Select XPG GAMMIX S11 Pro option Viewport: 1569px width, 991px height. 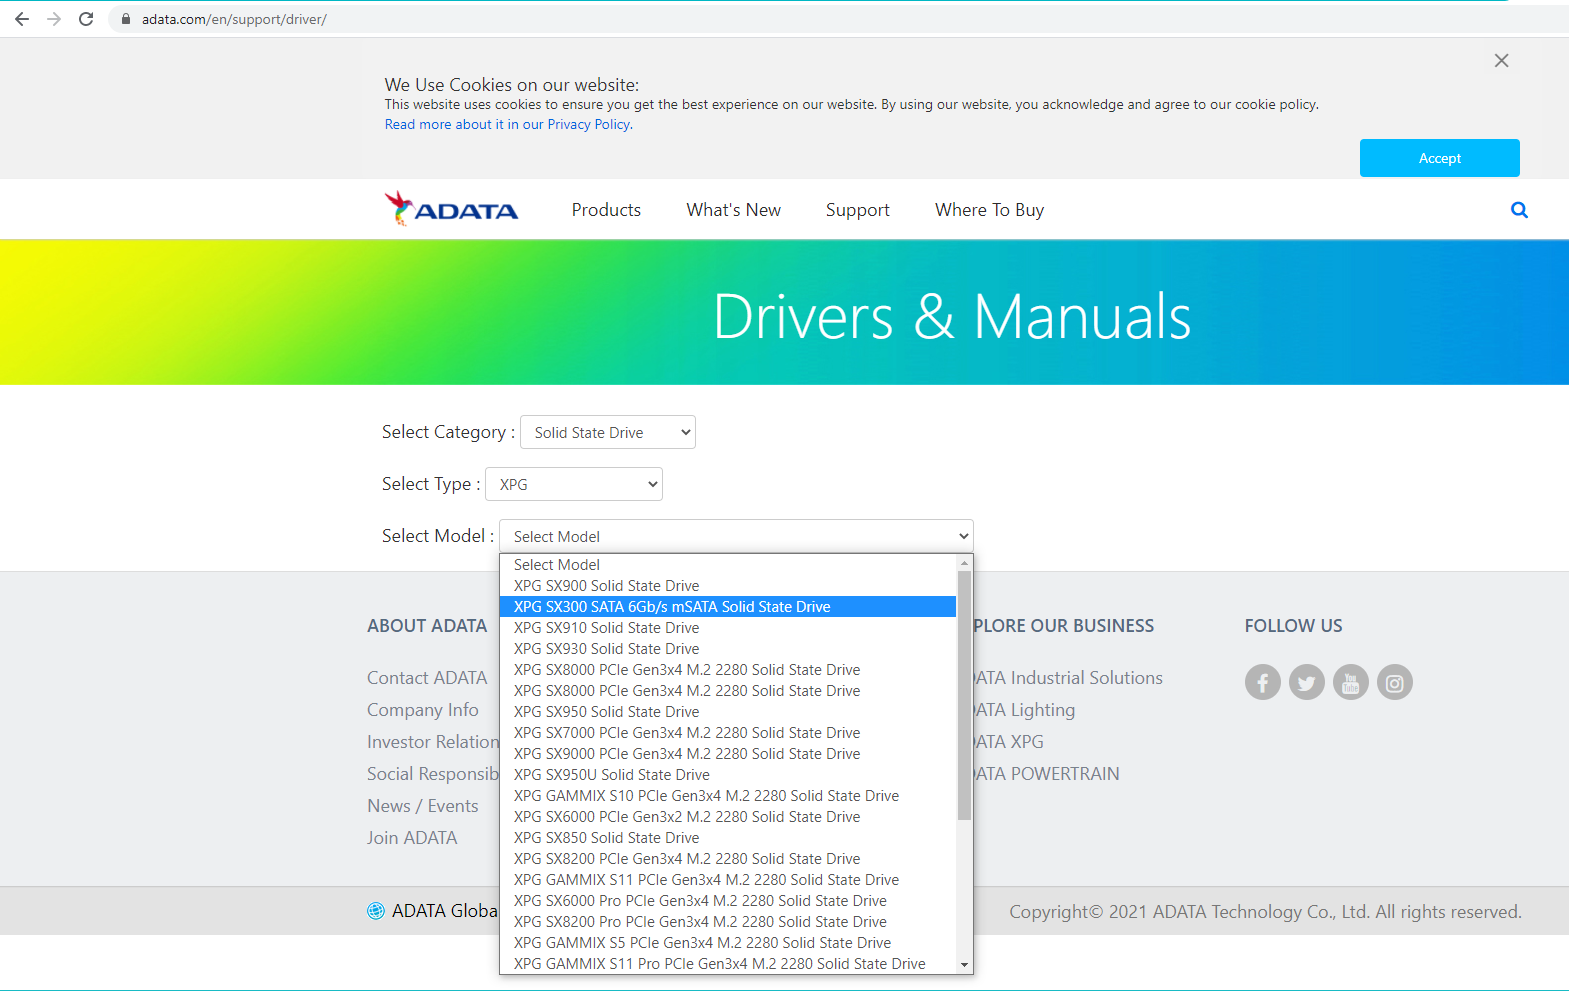click(728, 964)
